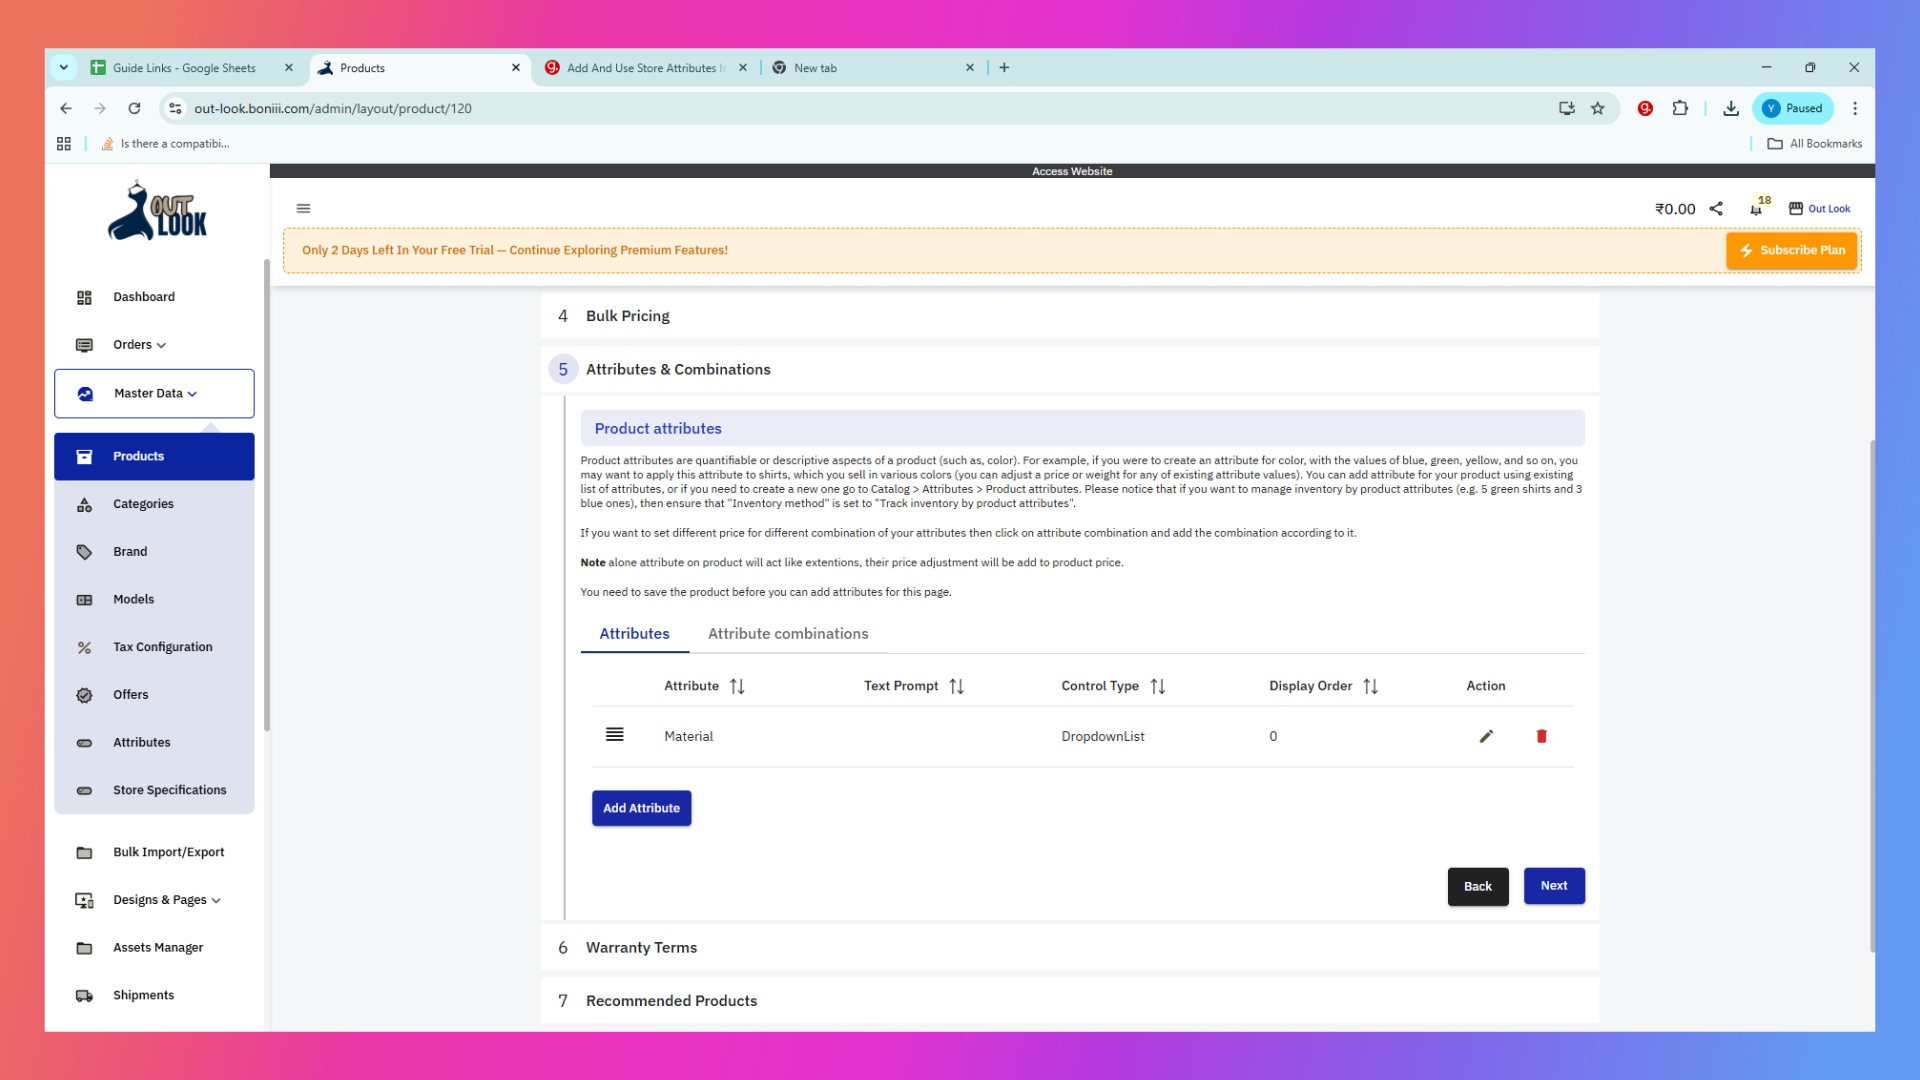Sort the table by Text Prompt column
The image size is (1920, 1080).
tap(957, 686)
